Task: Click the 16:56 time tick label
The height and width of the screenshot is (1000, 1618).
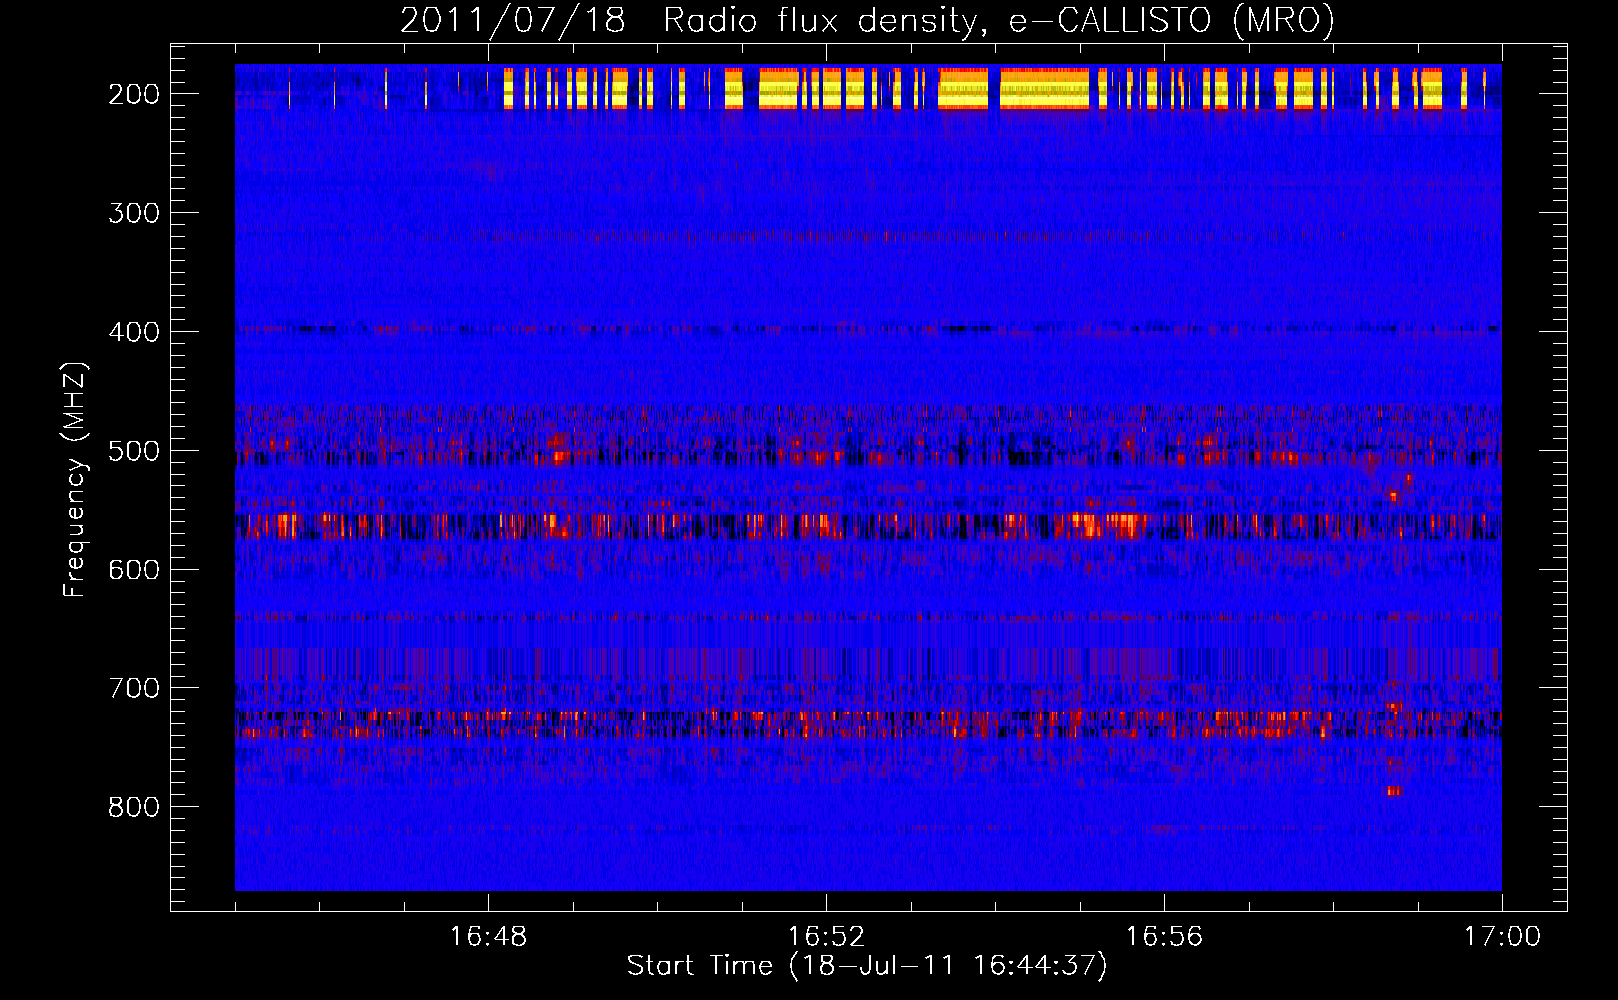Action: coord(1164,937)
